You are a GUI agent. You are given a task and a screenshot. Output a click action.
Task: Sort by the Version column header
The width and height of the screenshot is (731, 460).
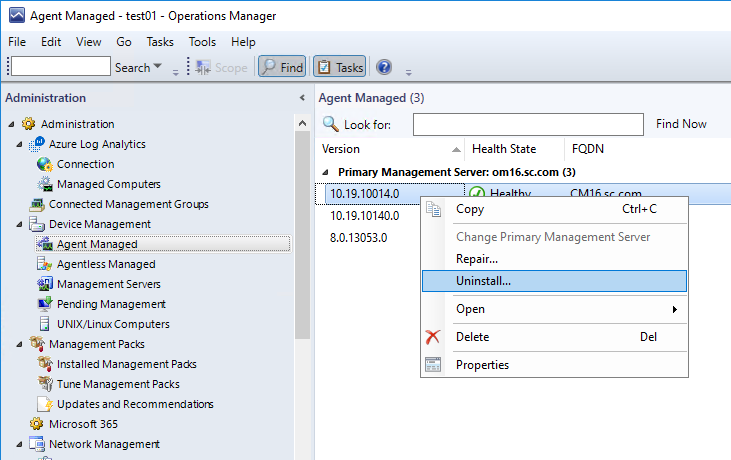390,149
